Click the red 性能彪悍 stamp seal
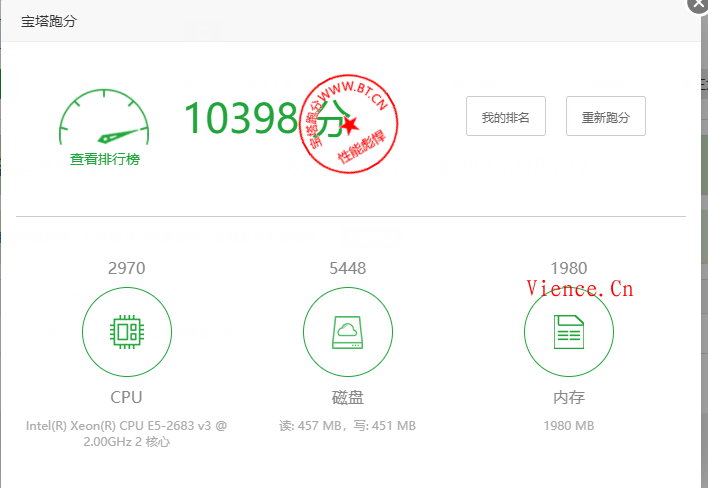 click(x=352, y=124)
